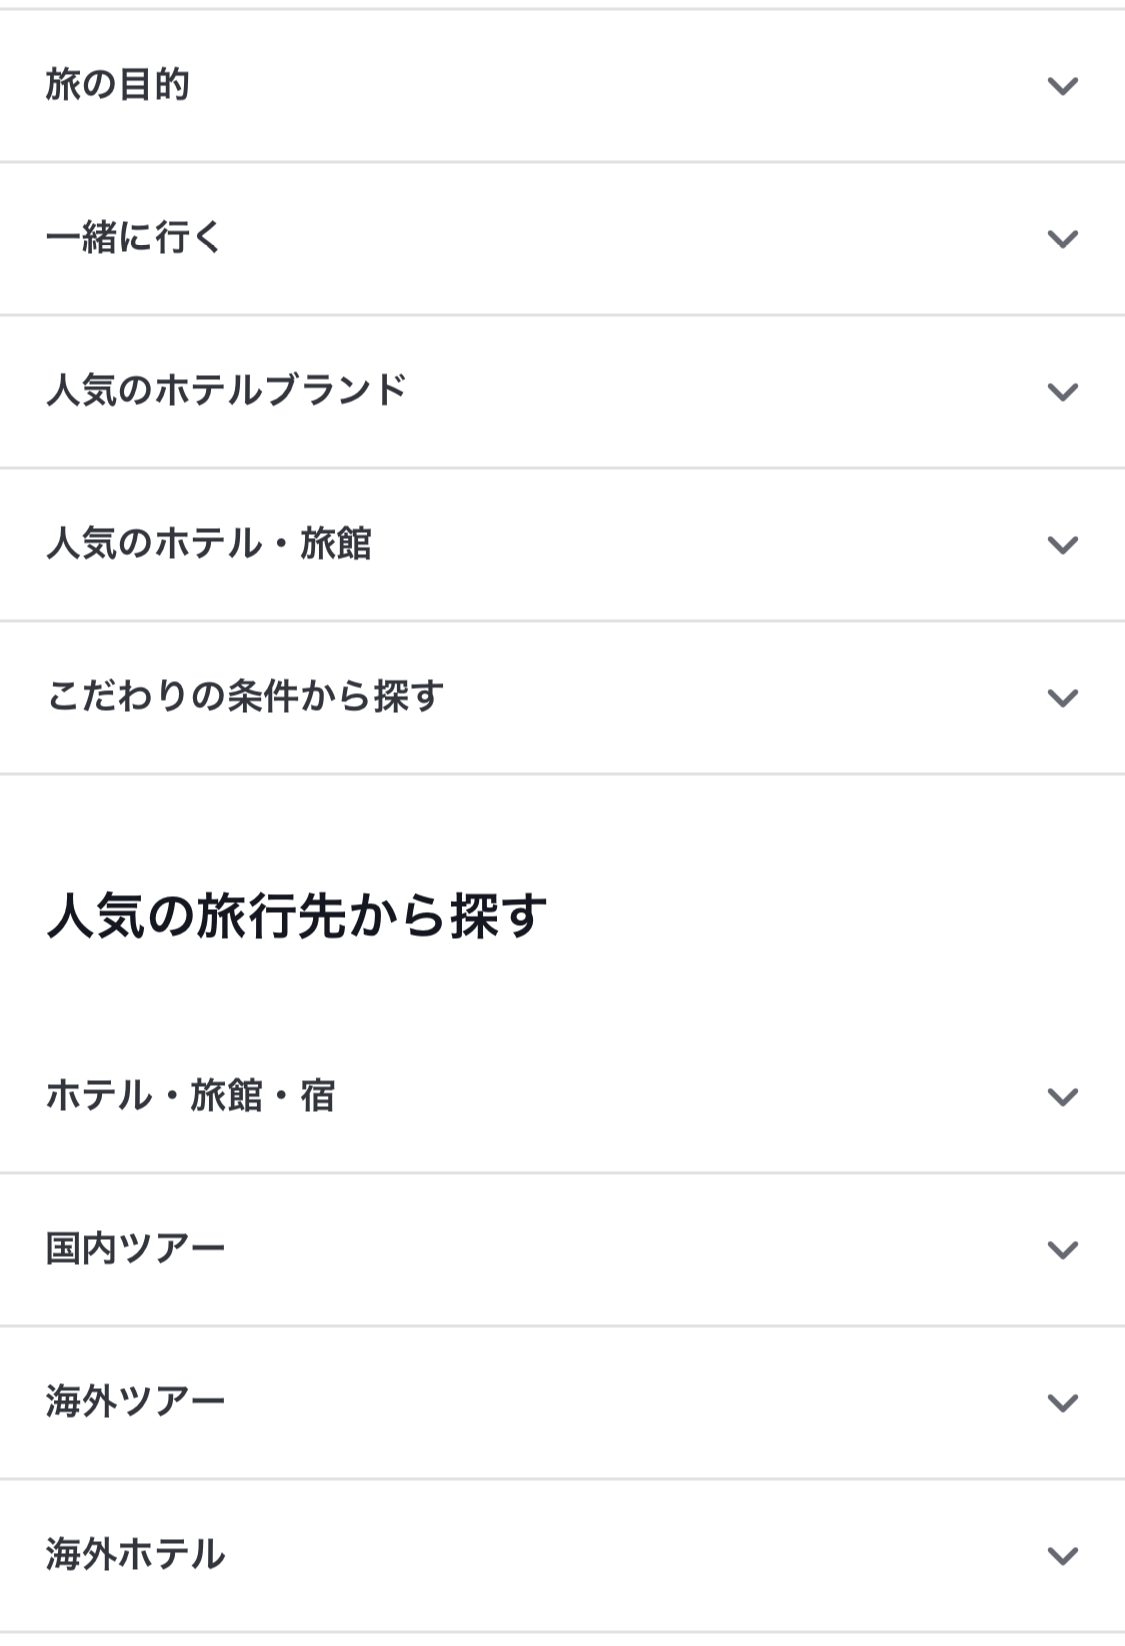Select the 海外ホテル label text
The height and width of the screenshot is (1646, 1125).
tap(136, 1555)
